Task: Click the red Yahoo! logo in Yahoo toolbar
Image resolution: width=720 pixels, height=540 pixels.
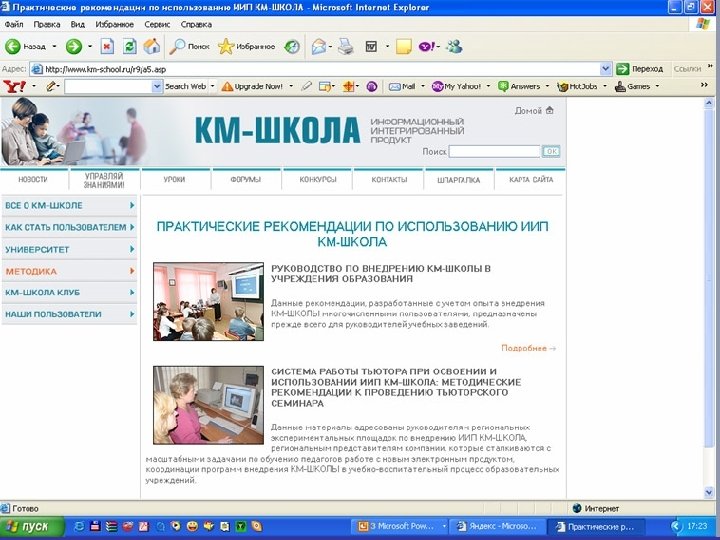Action: coord(14,86)
